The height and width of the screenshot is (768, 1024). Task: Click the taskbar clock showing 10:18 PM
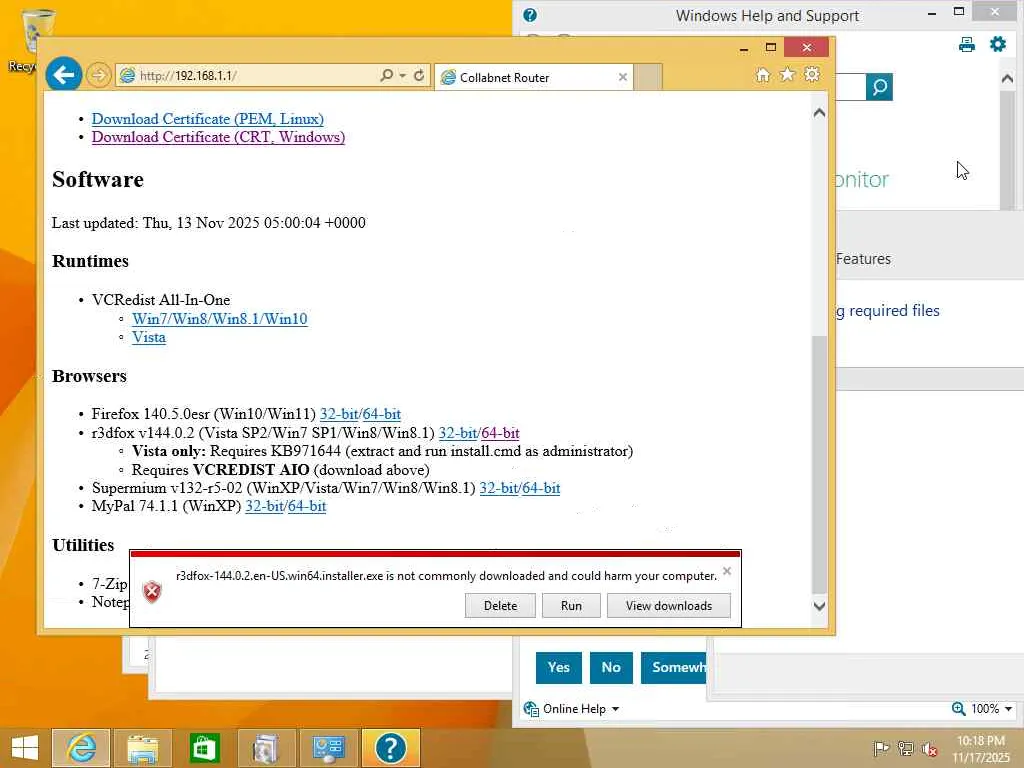click(981, 749)
